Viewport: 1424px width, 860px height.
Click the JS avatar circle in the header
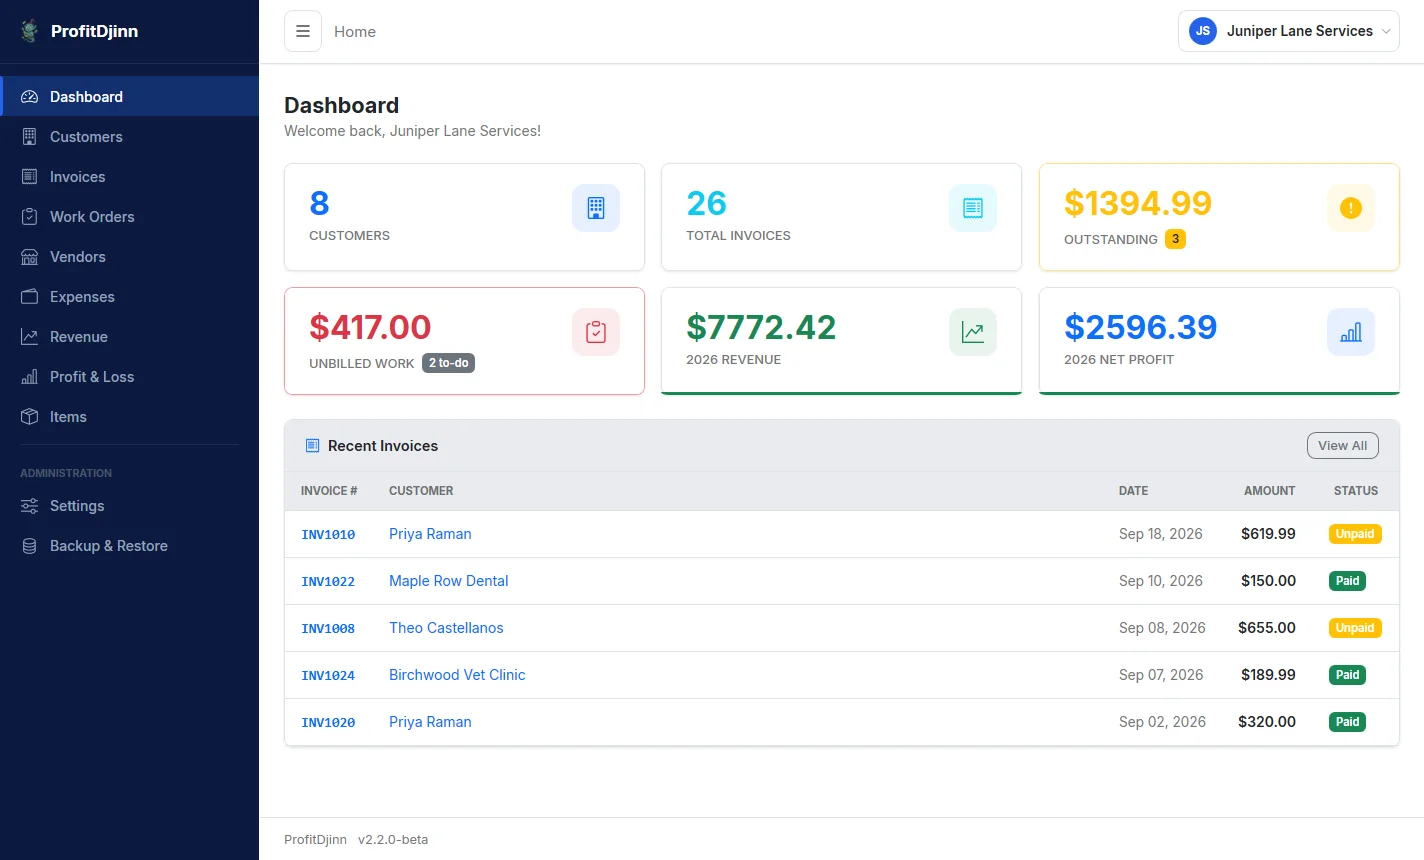tap(1203, 31)
